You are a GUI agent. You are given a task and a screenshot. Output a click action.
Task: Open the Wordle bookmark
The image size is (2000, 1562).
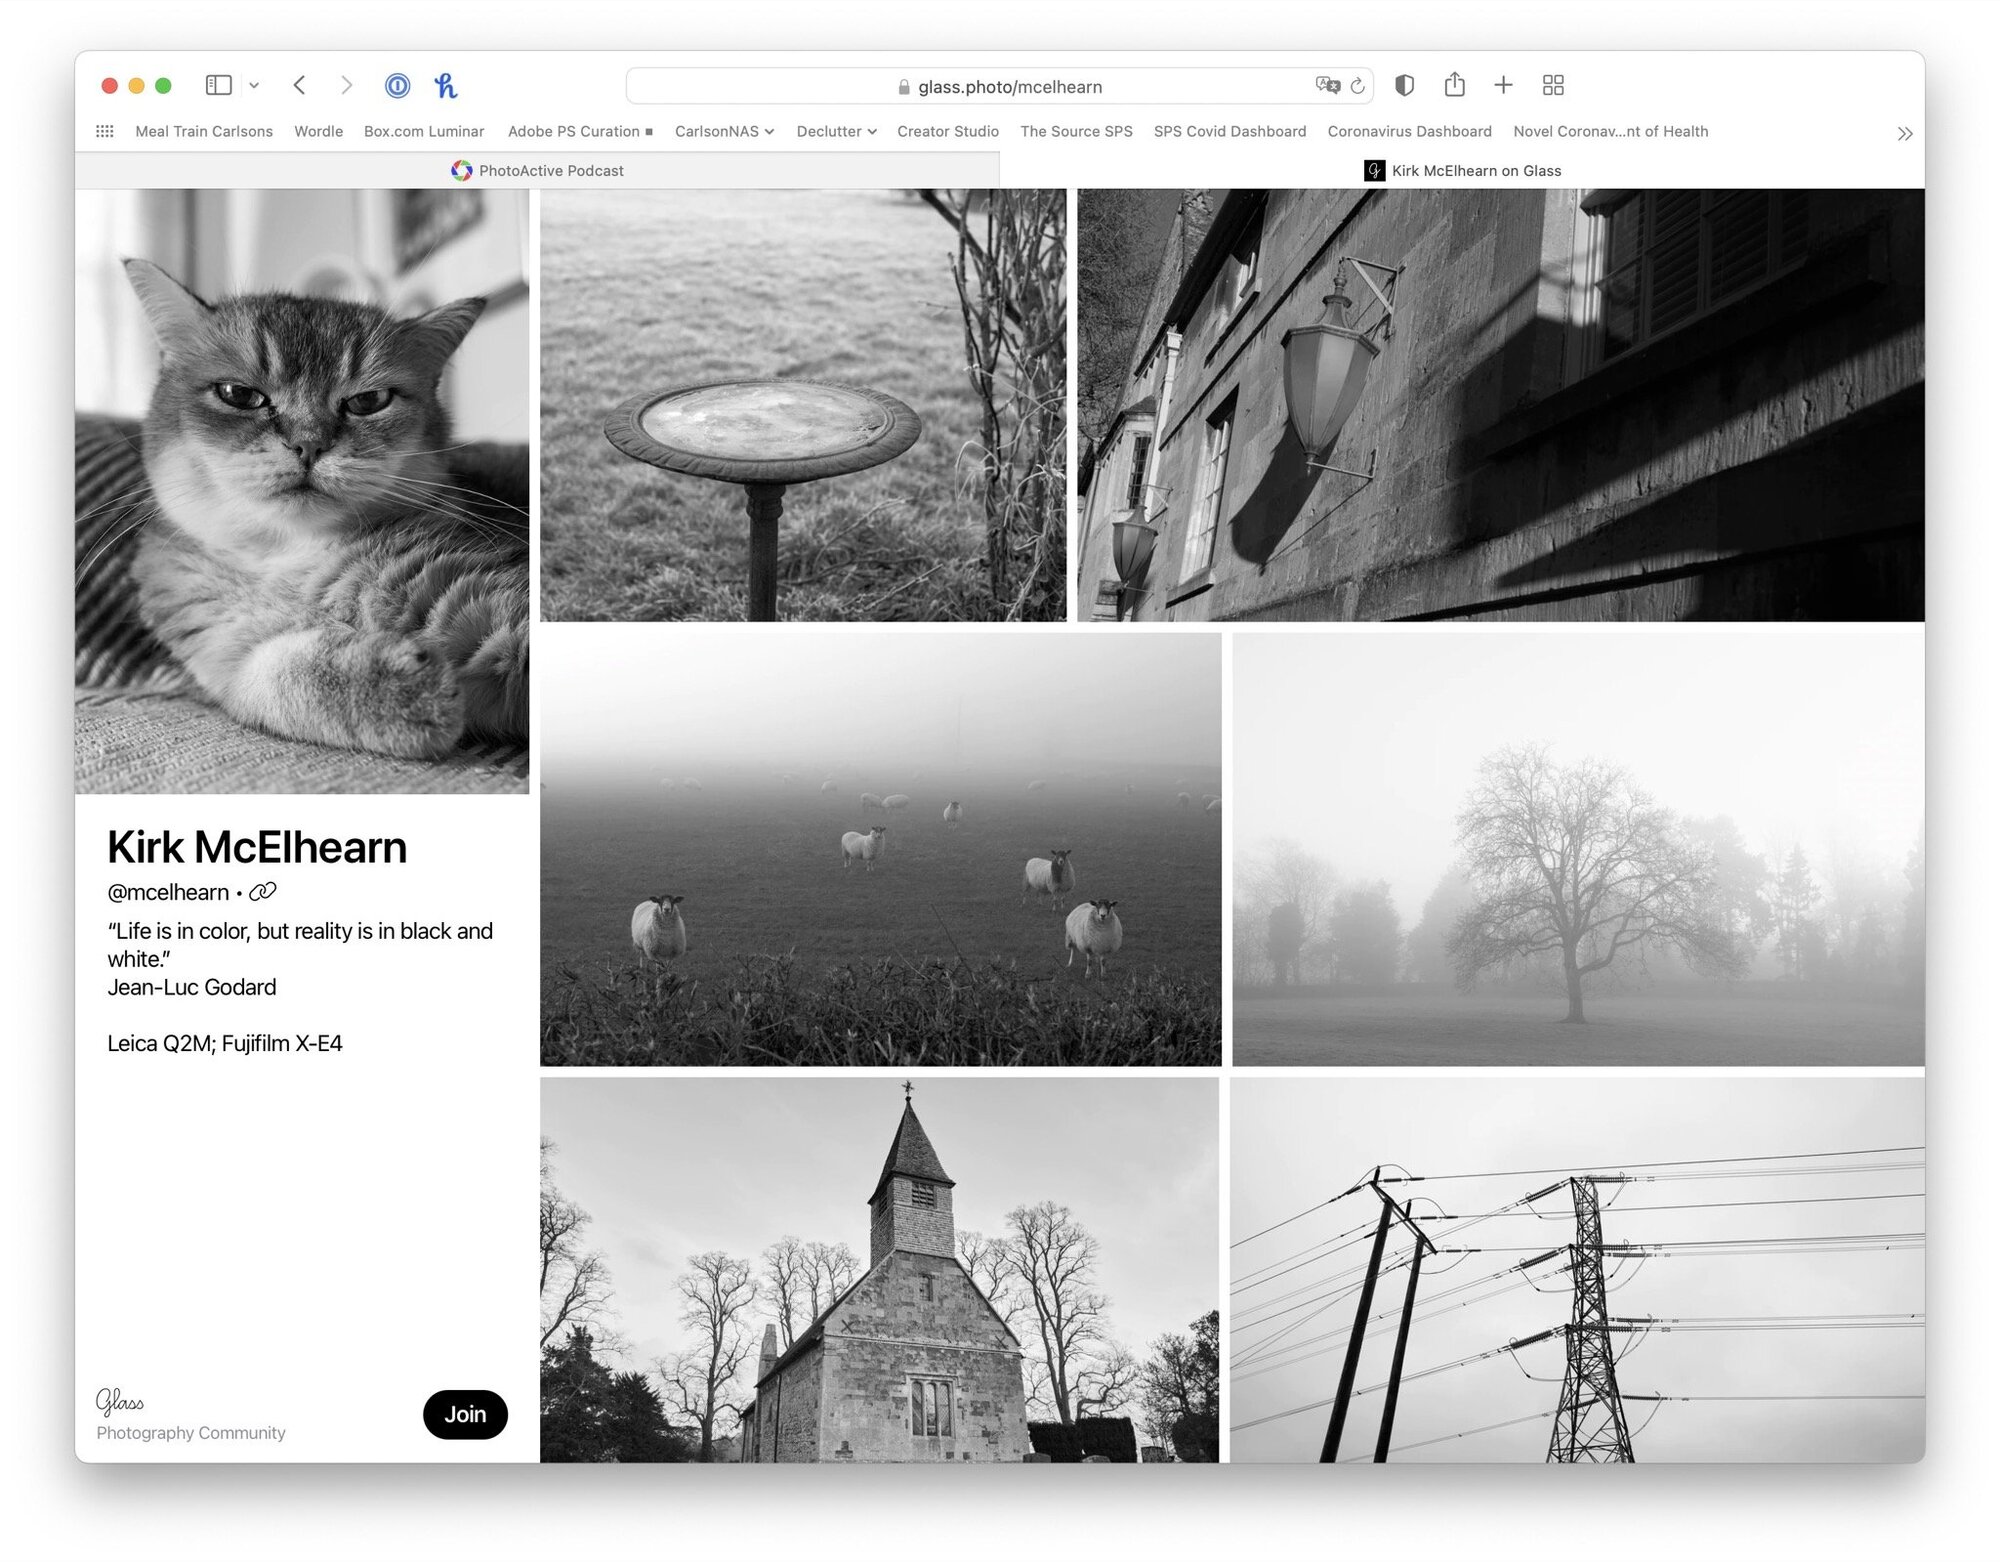318,131
